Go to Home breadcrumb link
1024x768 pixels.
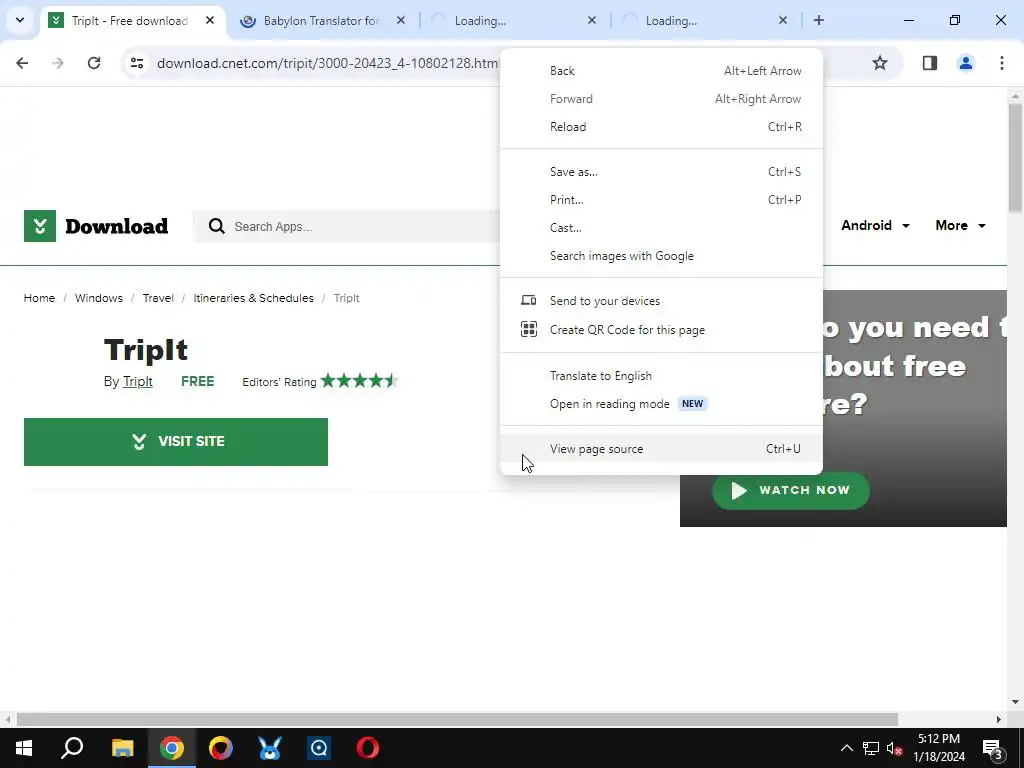tap(39, 298)
